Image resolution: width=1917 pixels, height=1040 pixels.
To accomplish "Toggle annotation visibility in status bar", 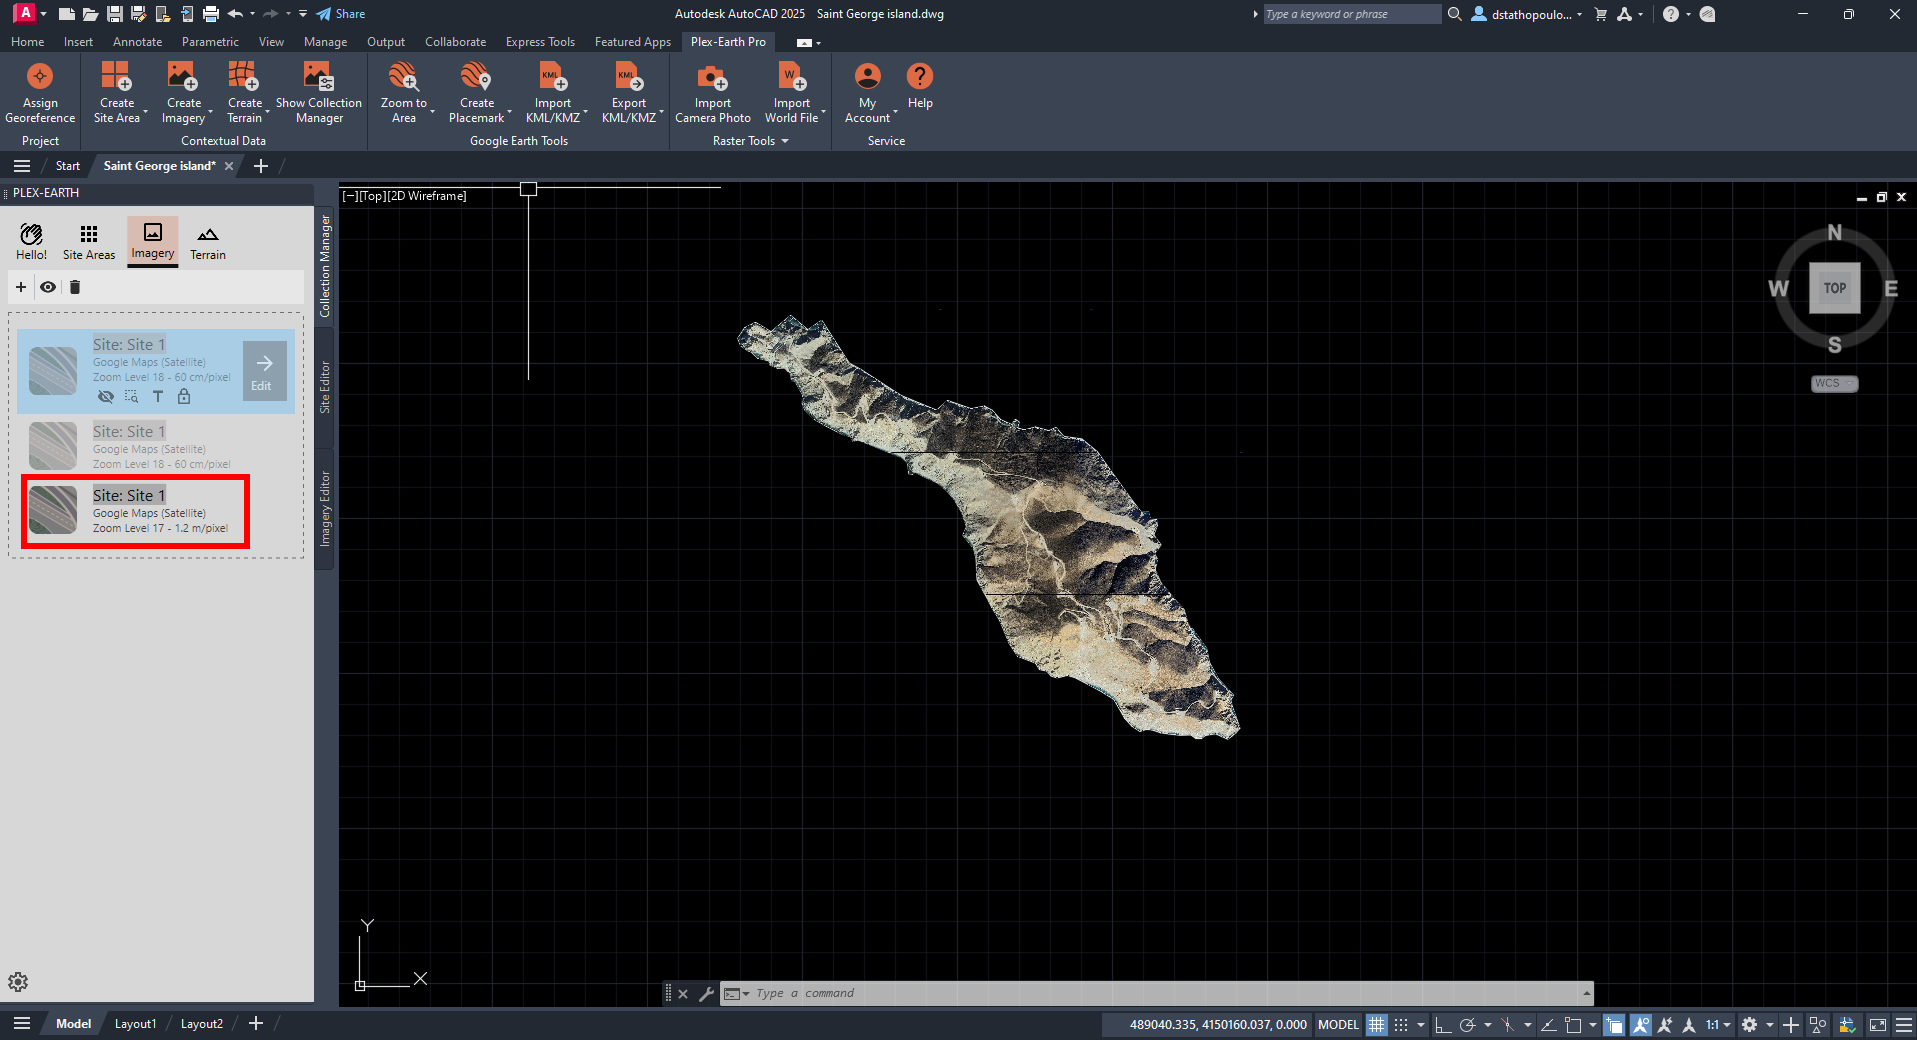I will 1641,1024.
